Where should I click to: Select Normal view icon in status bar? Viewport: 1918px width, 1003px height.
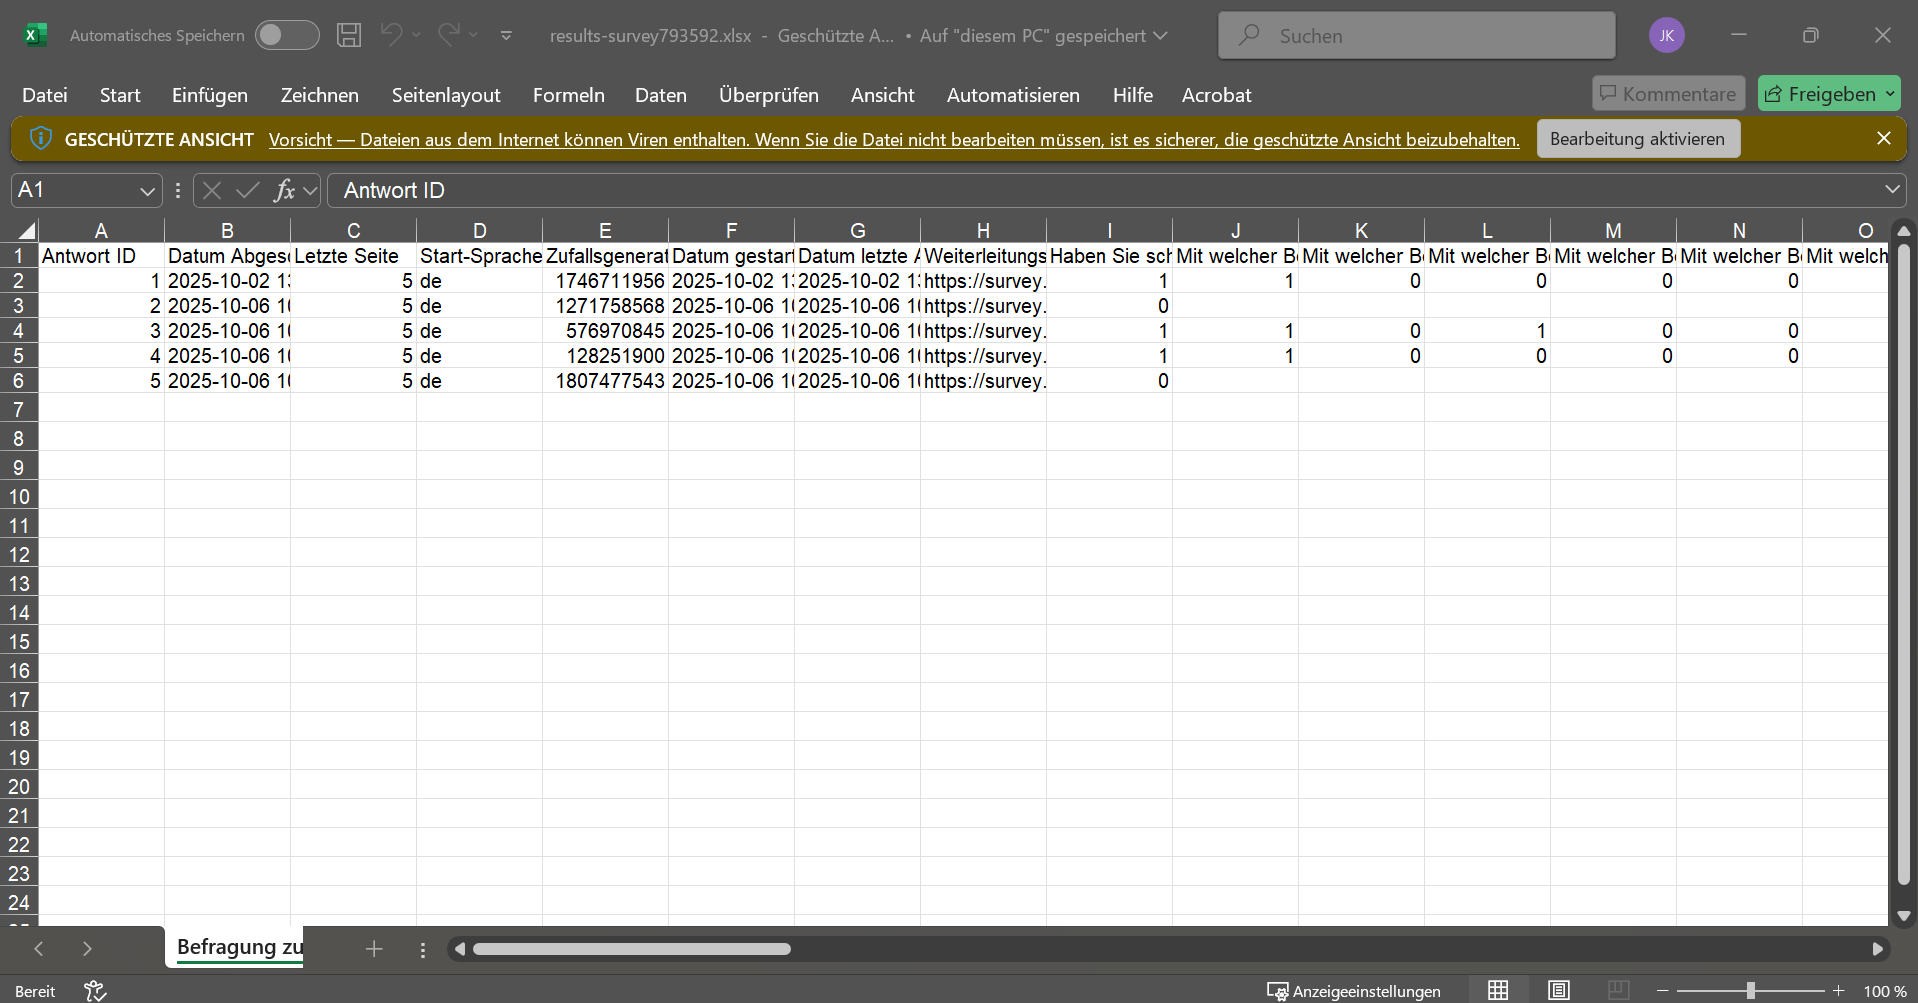(1498, 990)
